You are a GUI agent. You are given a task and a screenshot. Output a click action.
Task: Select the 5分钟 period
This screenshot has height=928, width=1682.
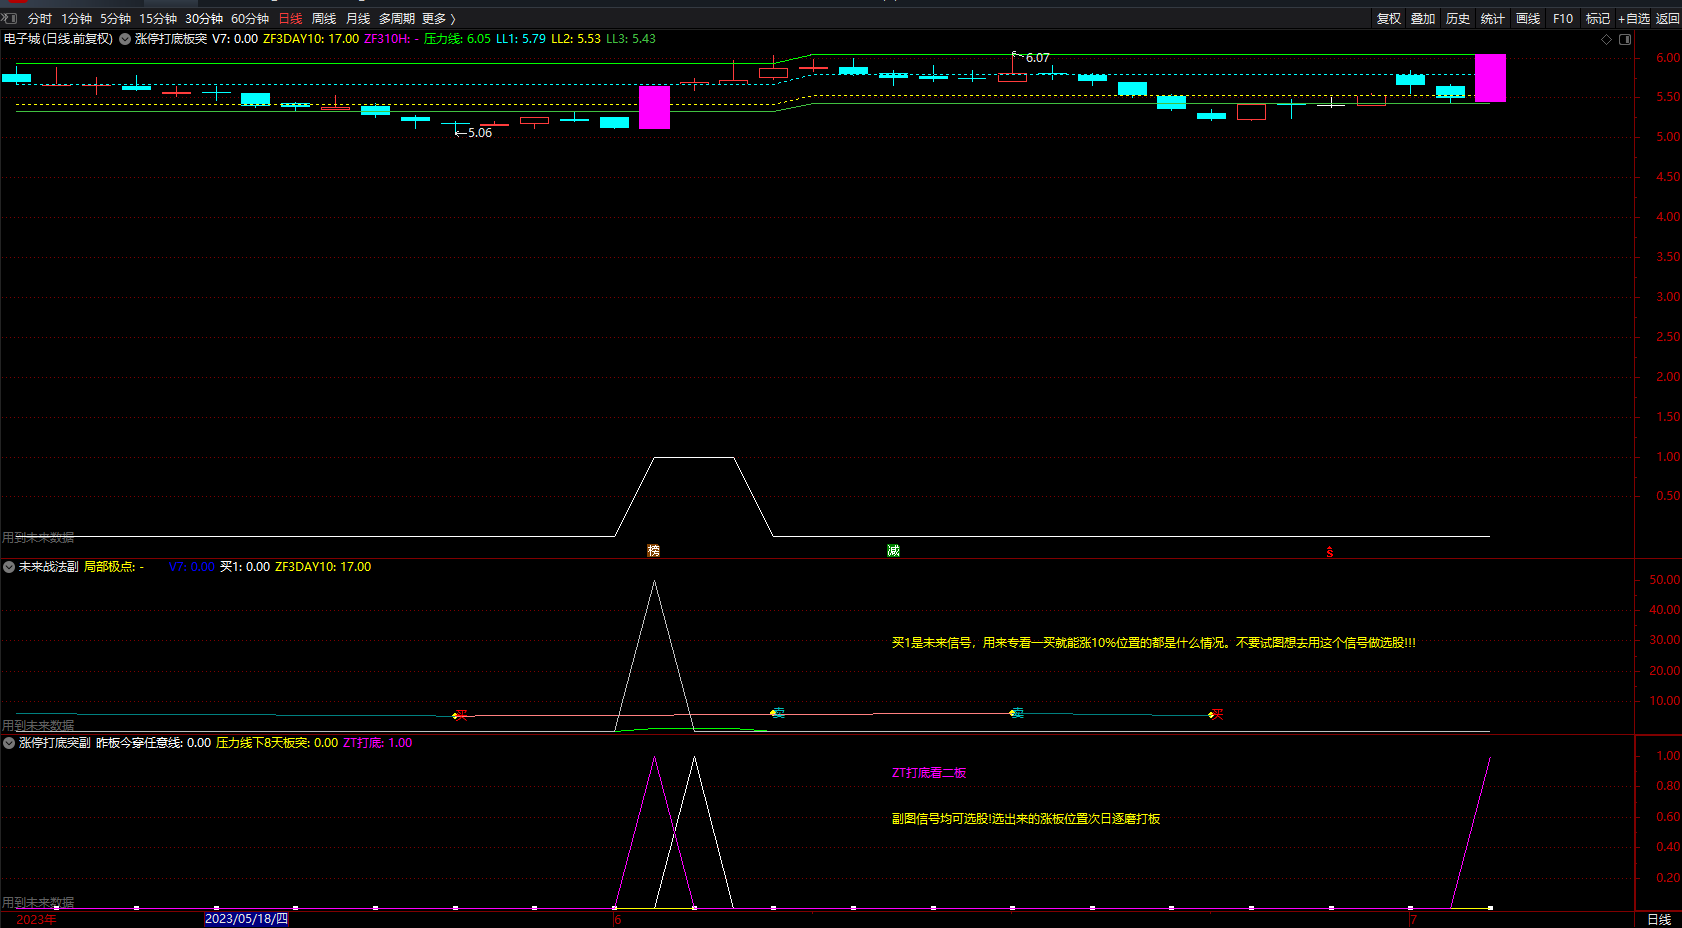[116, 19]
